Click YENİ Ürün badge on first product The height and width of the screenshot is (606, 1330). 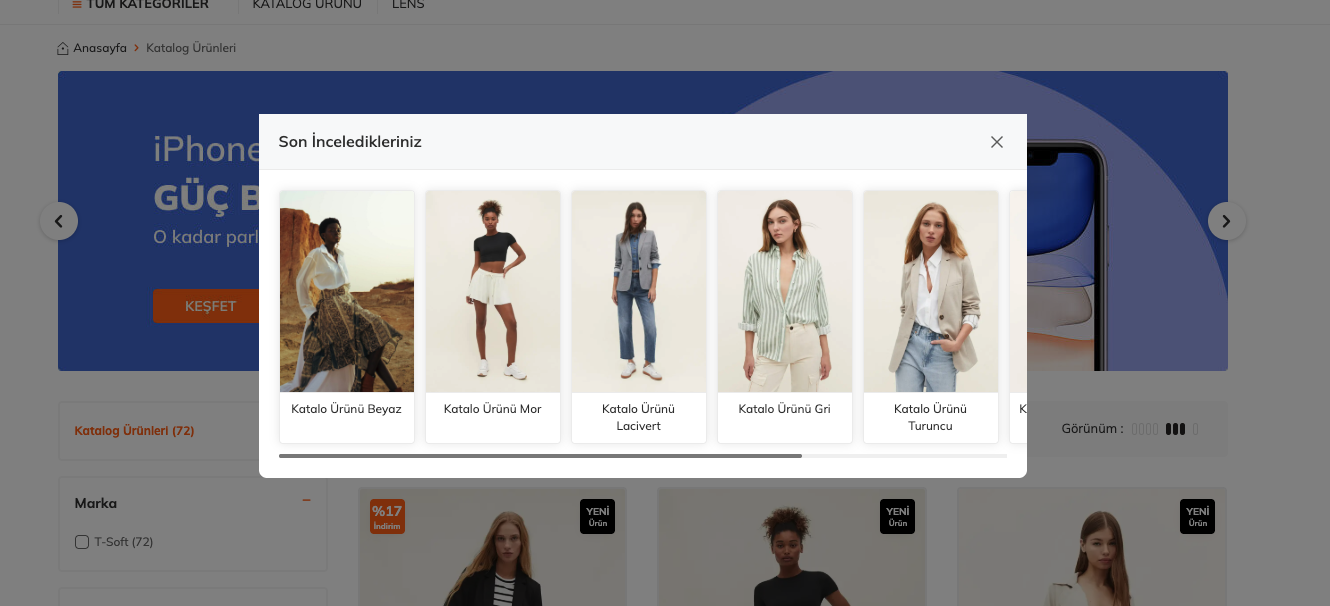pyautogui.click(x=598, y=516)
